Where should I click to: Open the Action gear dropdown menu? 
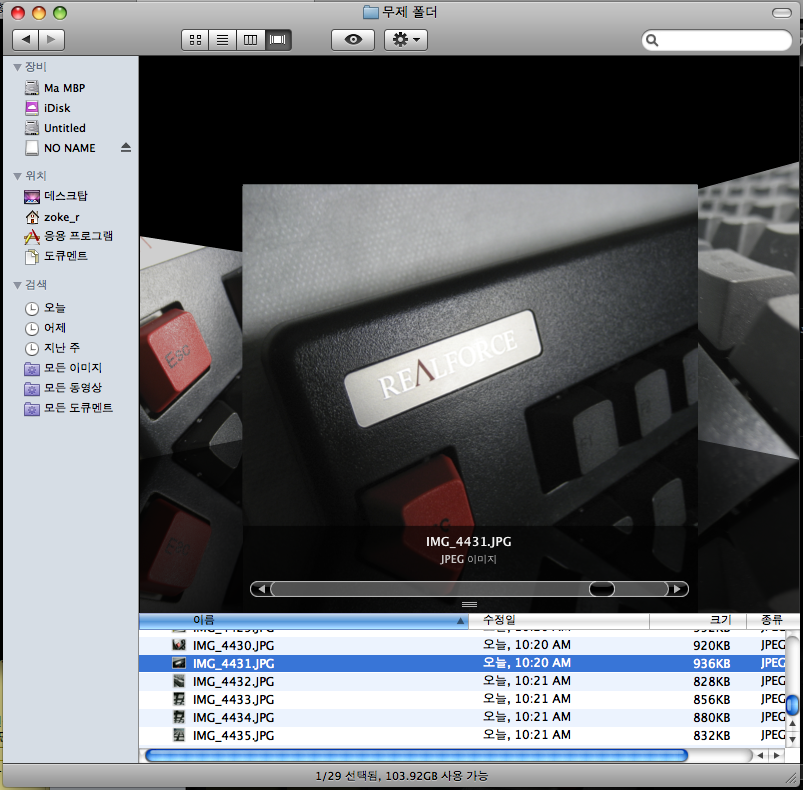(406, 40)
